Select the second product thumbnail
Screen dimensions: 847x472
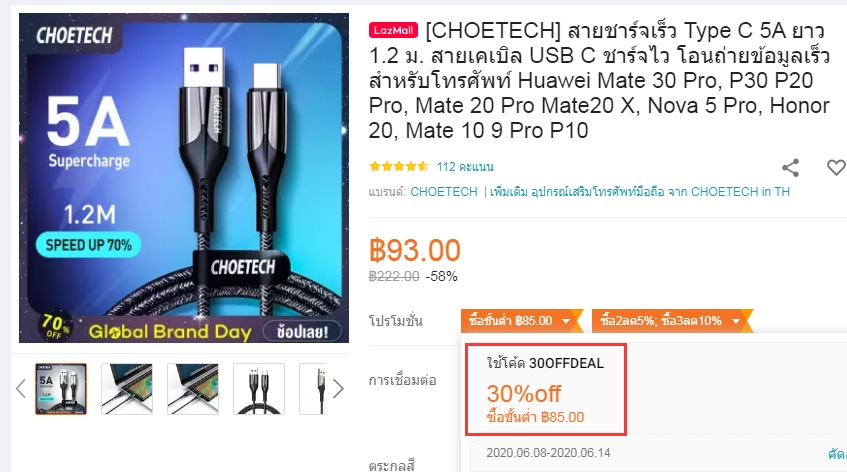point(127,389)
